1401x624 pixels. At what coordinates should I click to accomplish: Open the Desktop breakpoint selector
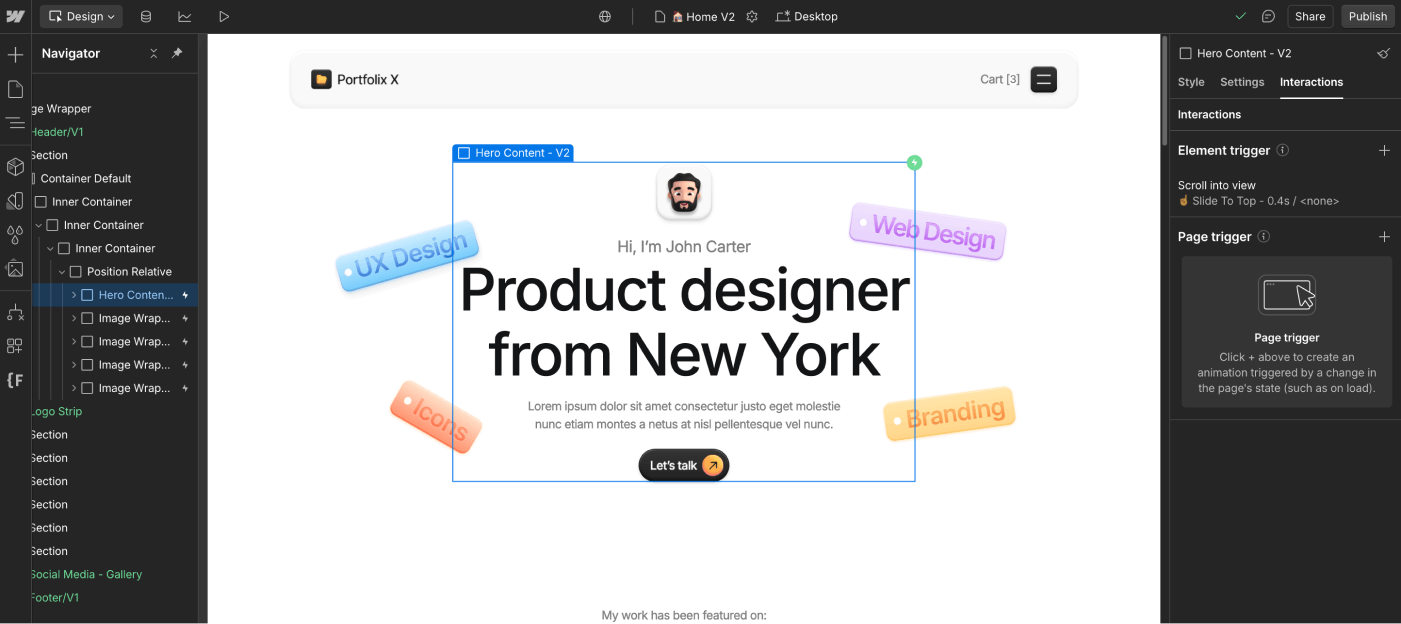coord(807,16)
